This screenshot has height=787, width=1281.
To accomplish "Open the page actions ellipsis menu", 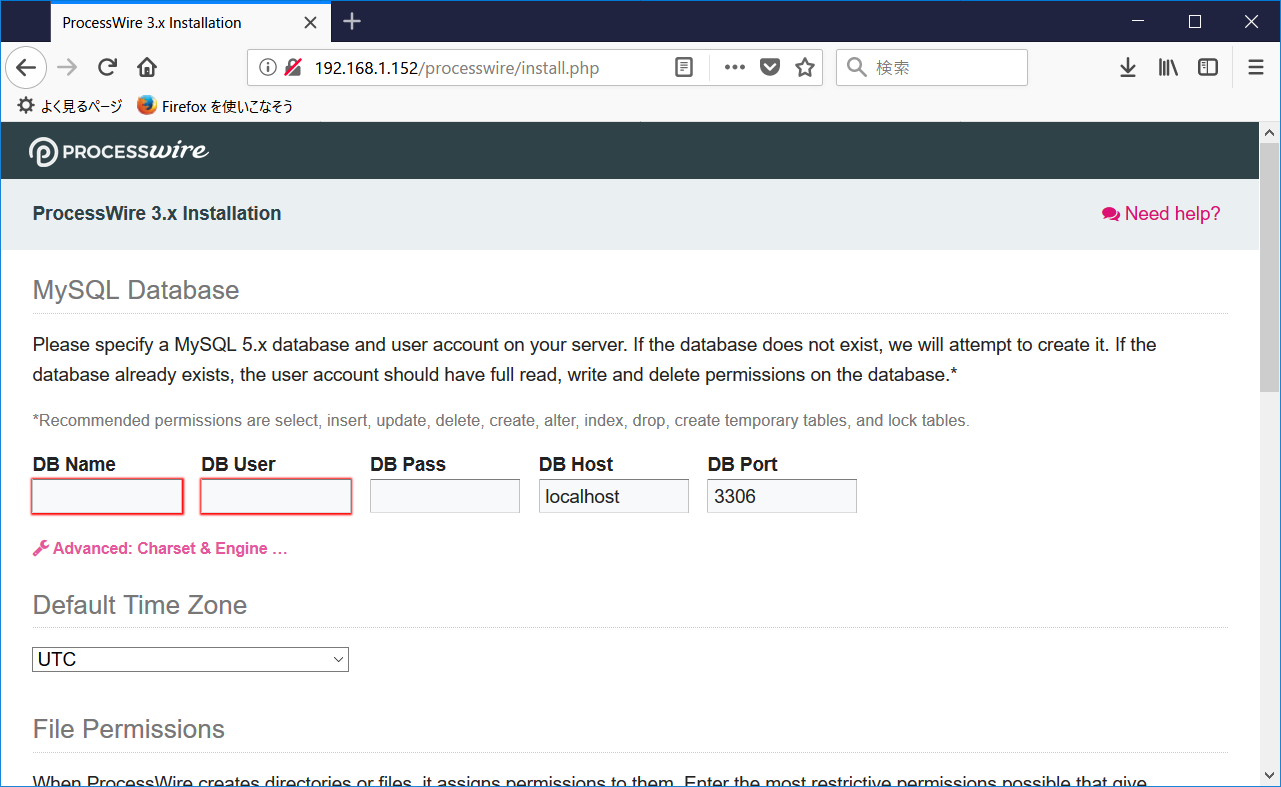I will (734, 67).
